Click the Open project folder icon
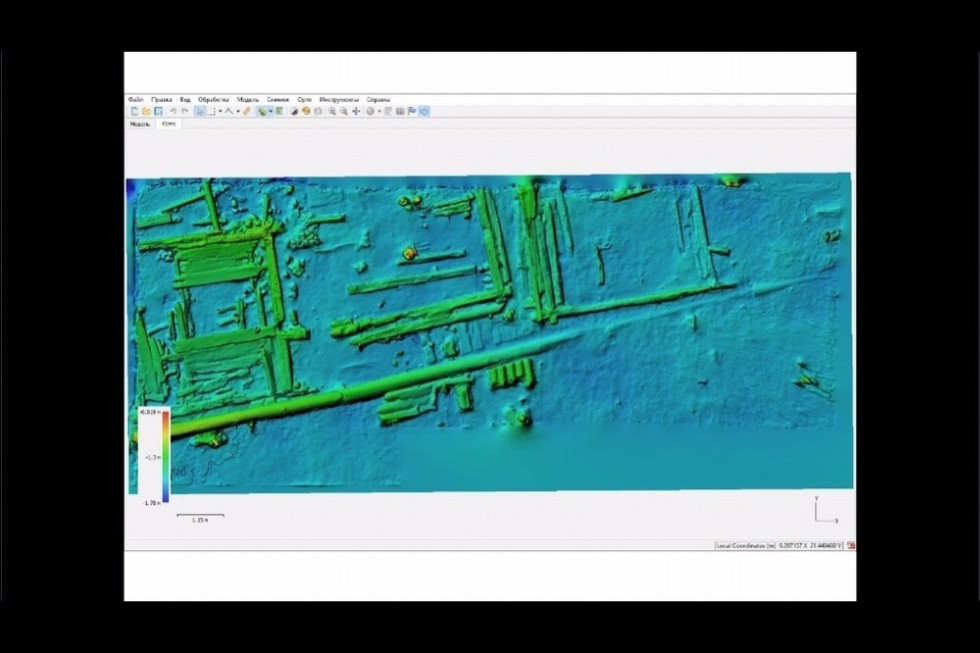 click(x=146, y=111)
